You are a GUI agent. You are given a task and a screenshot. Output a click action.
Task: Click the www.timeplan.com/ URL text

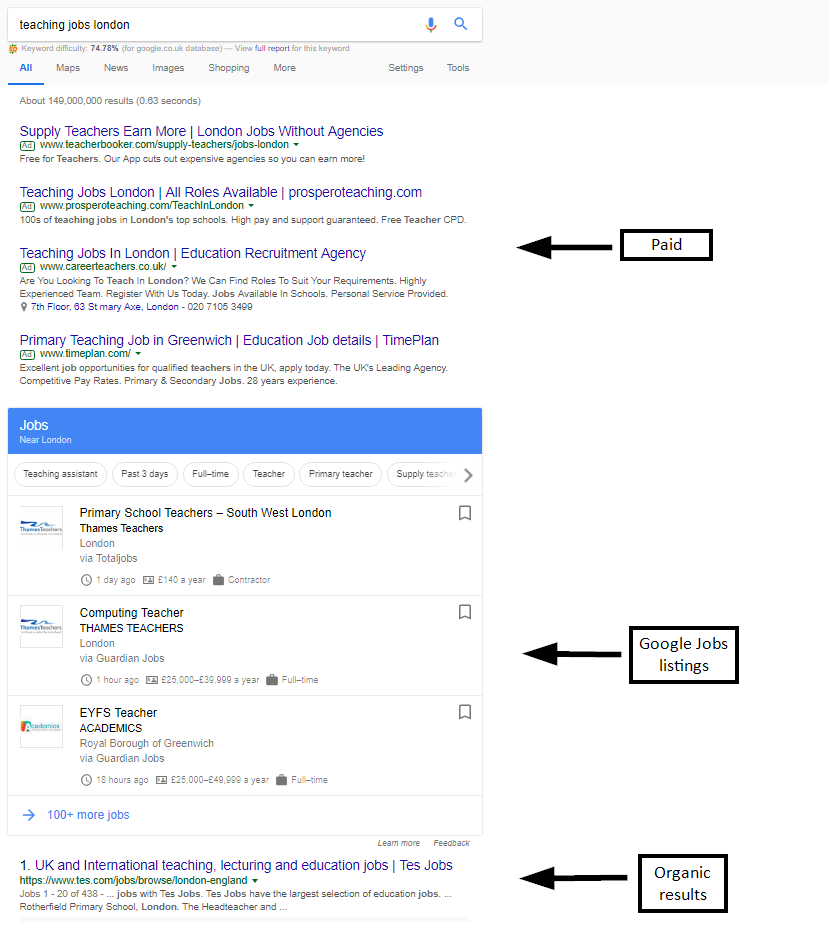(x=86, y=354)
